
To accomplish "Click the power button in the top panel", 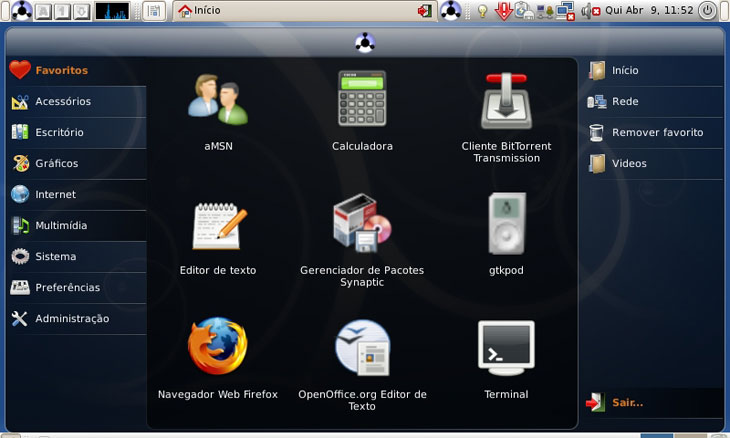I will click(708, 11).
